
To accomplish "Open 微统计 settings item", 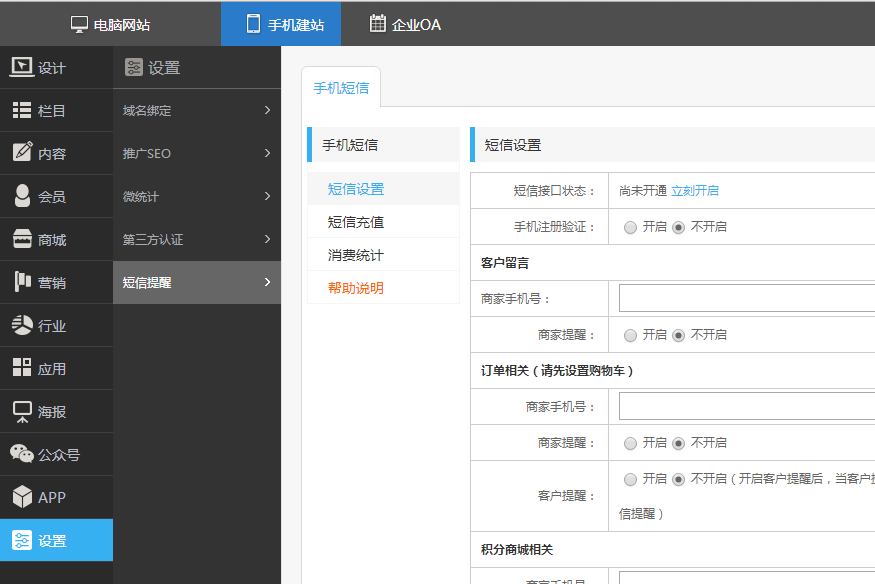I will point(197,196).
